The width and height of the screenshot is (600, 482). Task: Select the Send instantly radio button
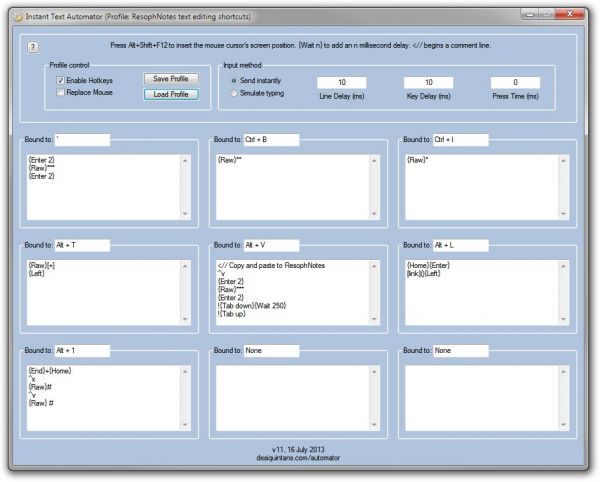[234, 80]
